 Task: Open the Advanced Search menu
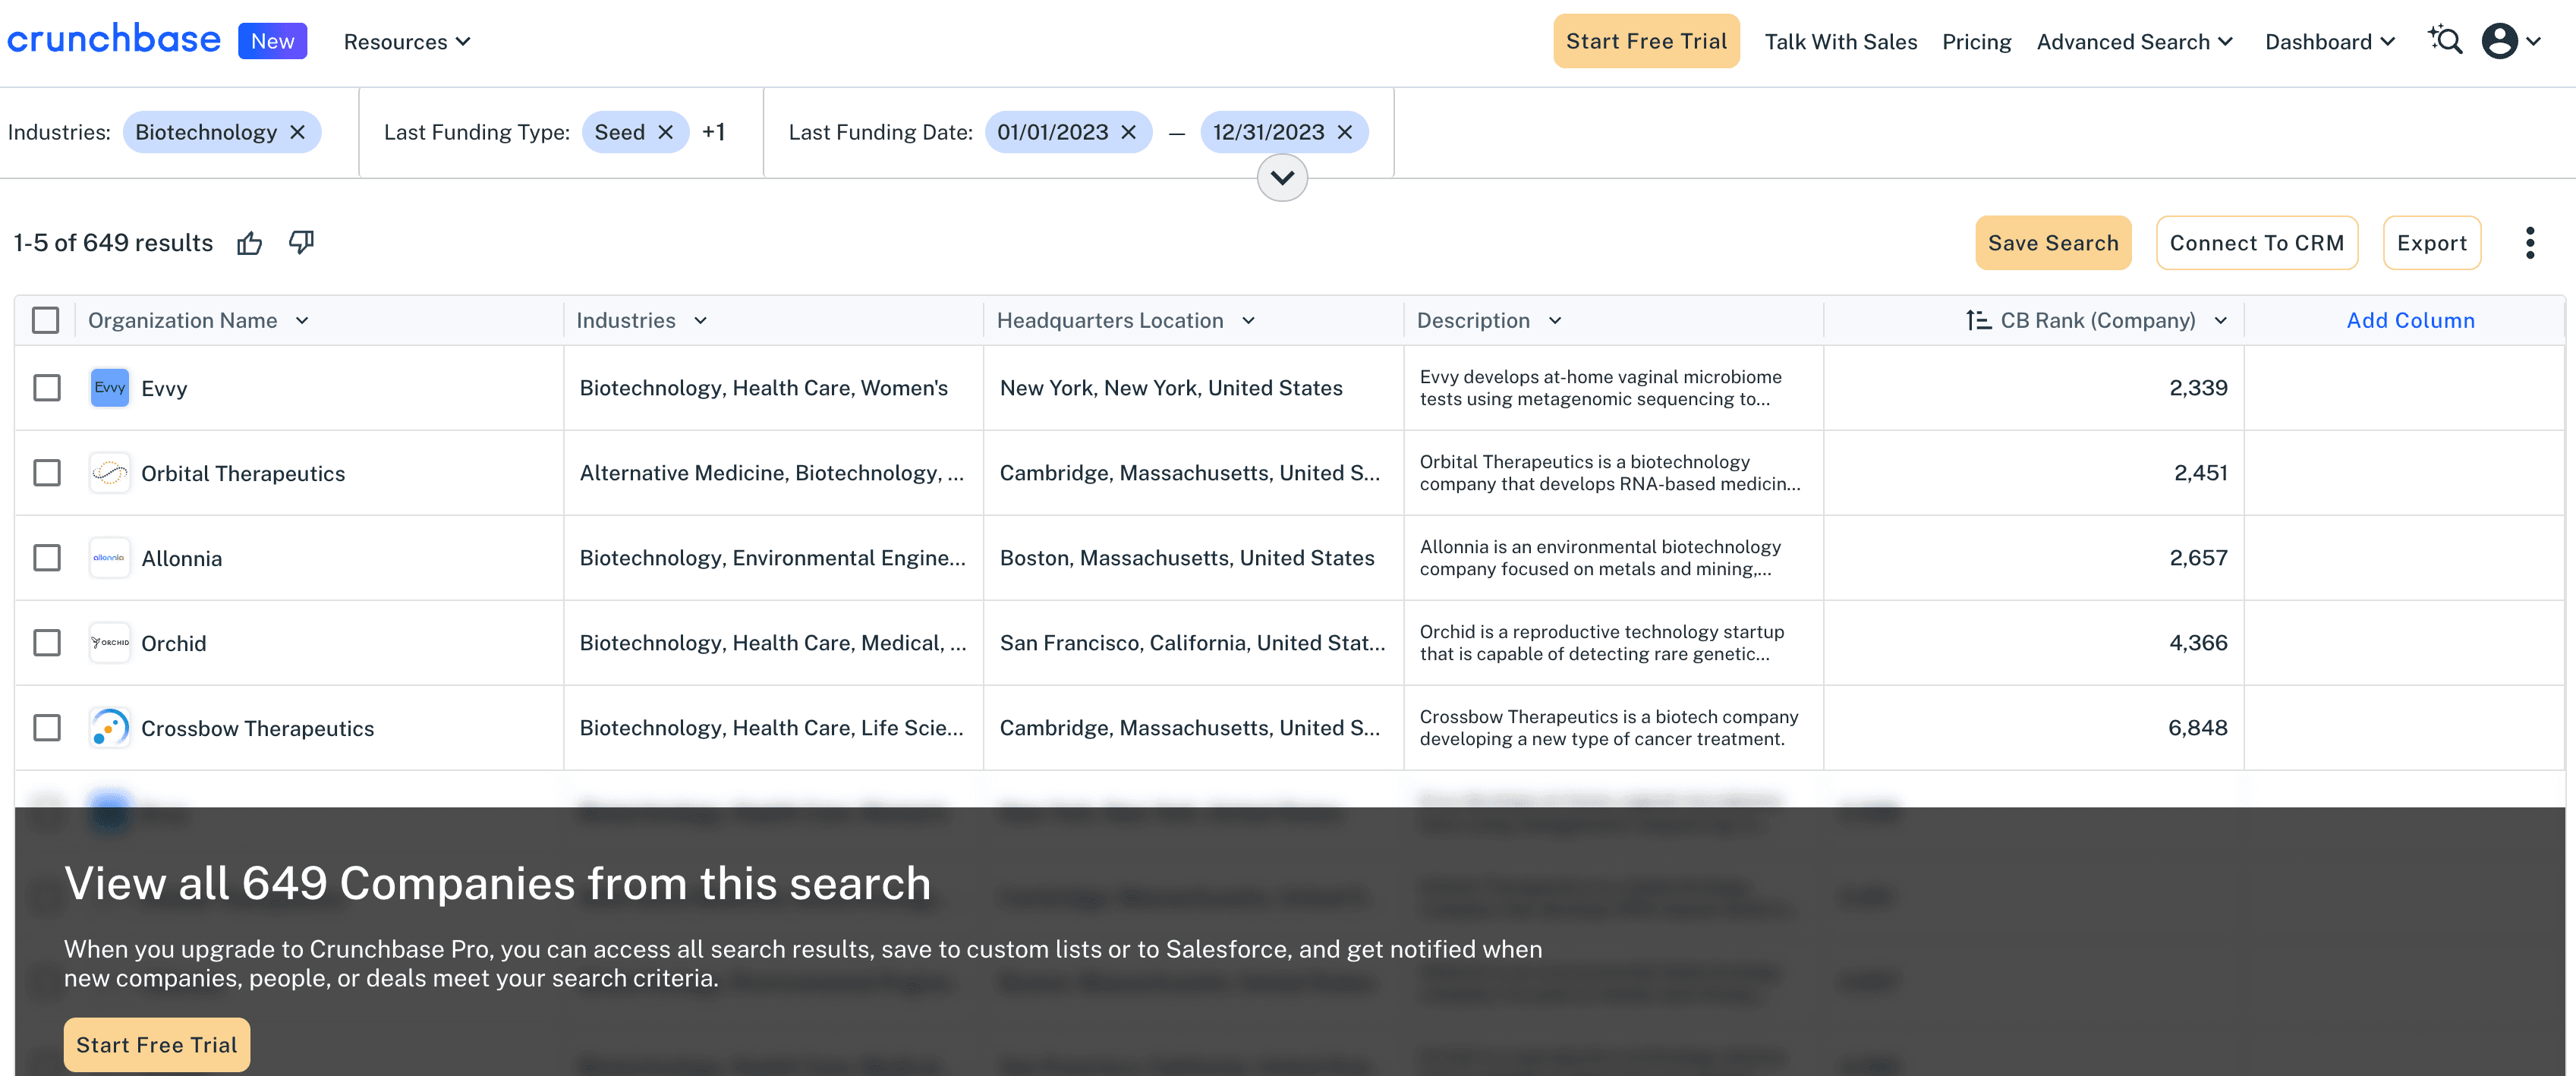point(2135,41)
